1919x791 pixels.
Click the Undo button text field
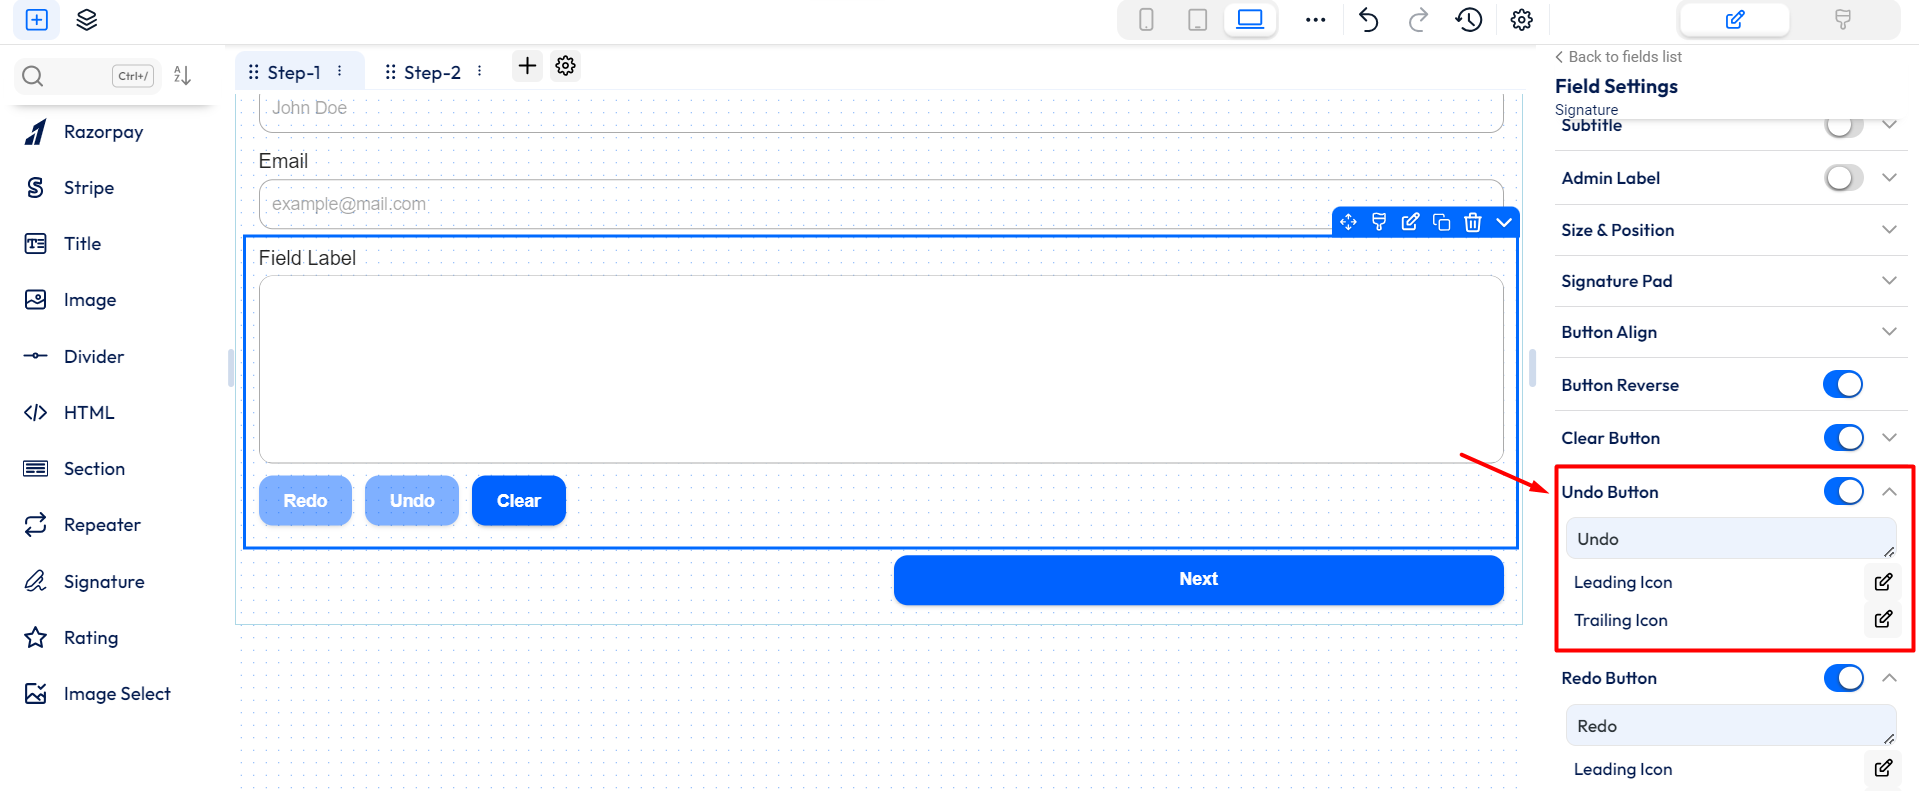pos(1729,539)
